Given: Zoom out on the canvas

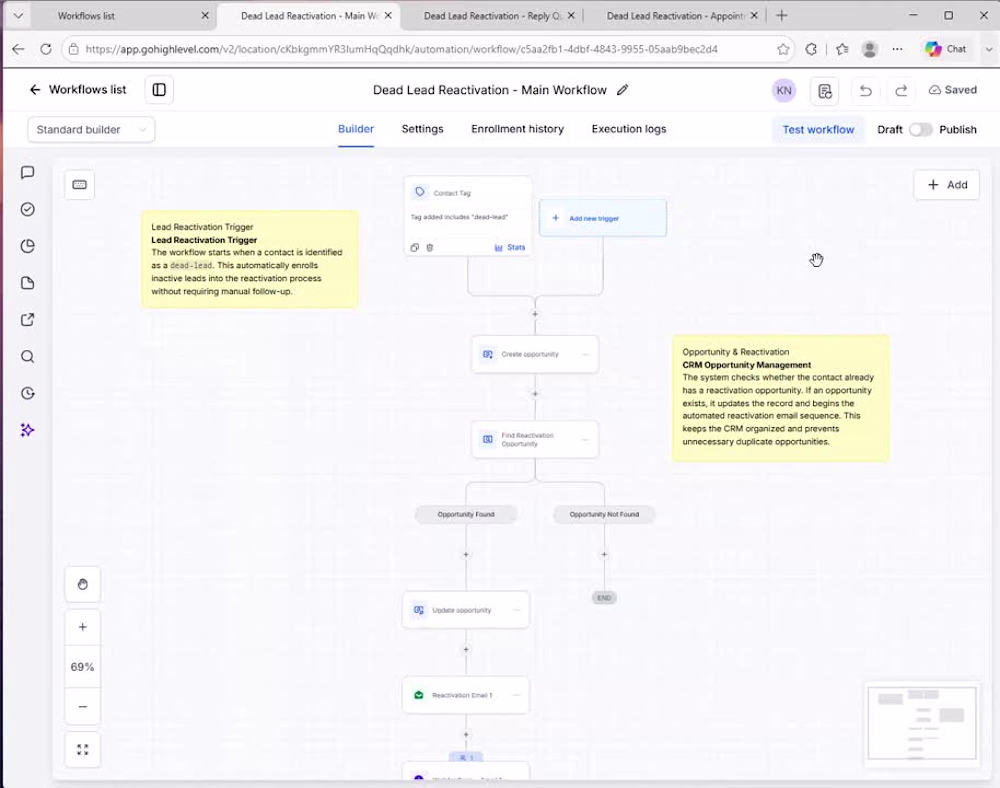Looking at the screenshot, I should point(82,706).
